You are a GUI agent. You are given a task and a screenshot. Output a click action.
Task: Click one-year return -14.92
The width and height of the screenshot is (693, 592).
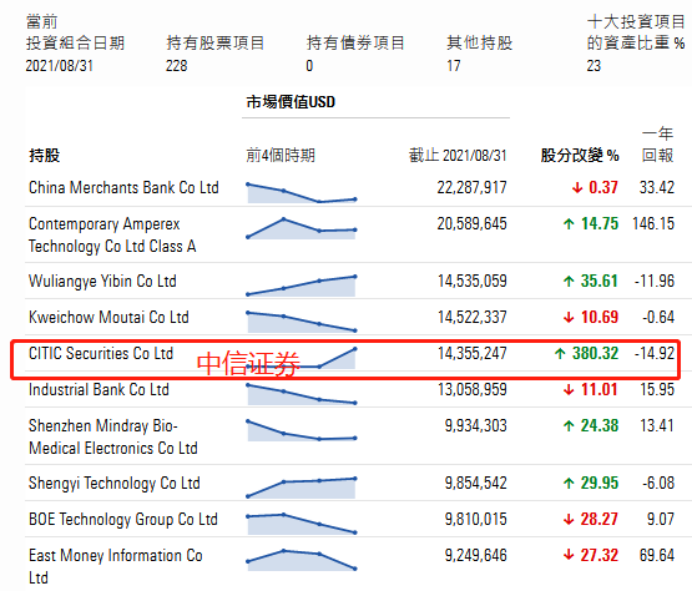coord(655,353)
